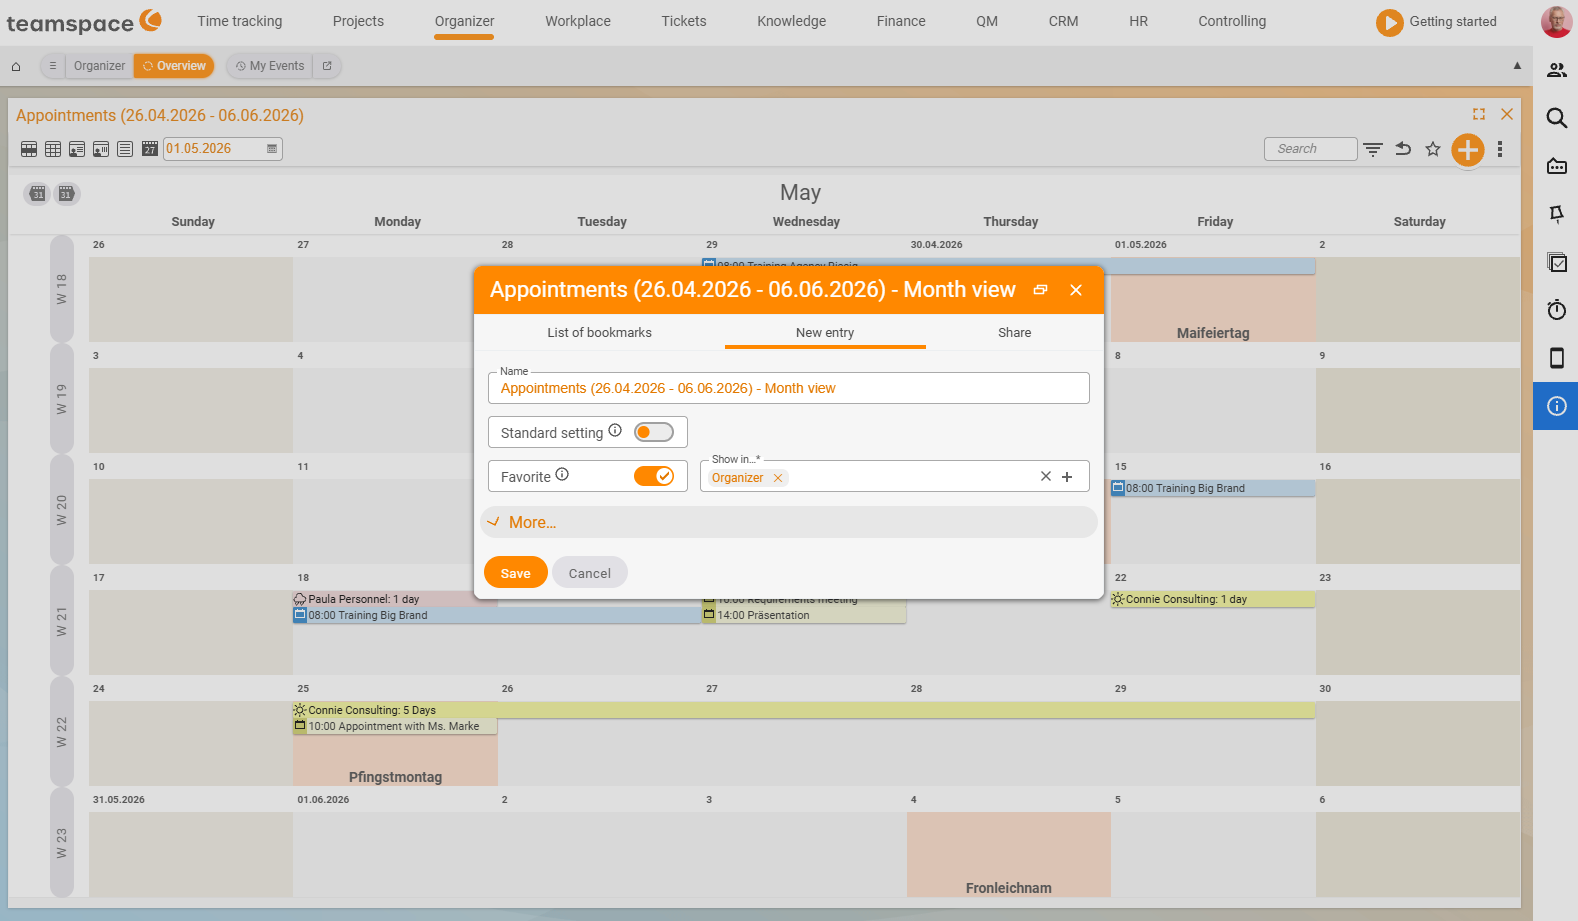The image size is (1578, 921).
Task: Open Connie Consulting: 5 Days event
Action: 804,710
